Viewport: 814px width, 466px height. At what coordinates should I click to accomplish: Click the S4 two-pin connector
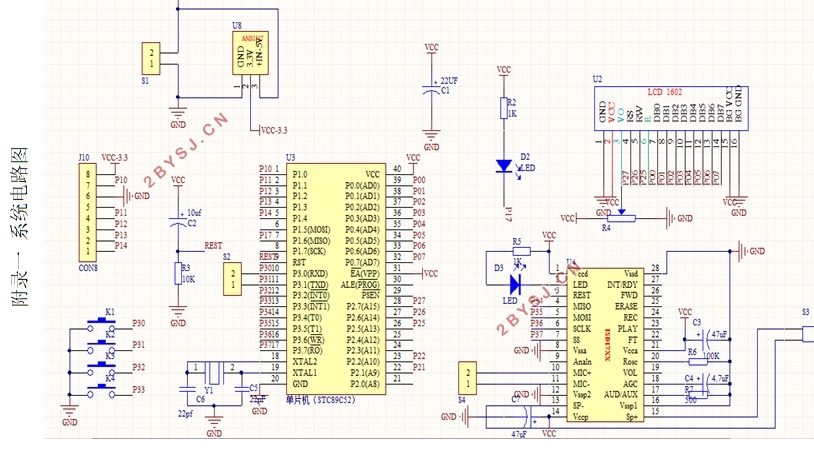pos(468,378)
